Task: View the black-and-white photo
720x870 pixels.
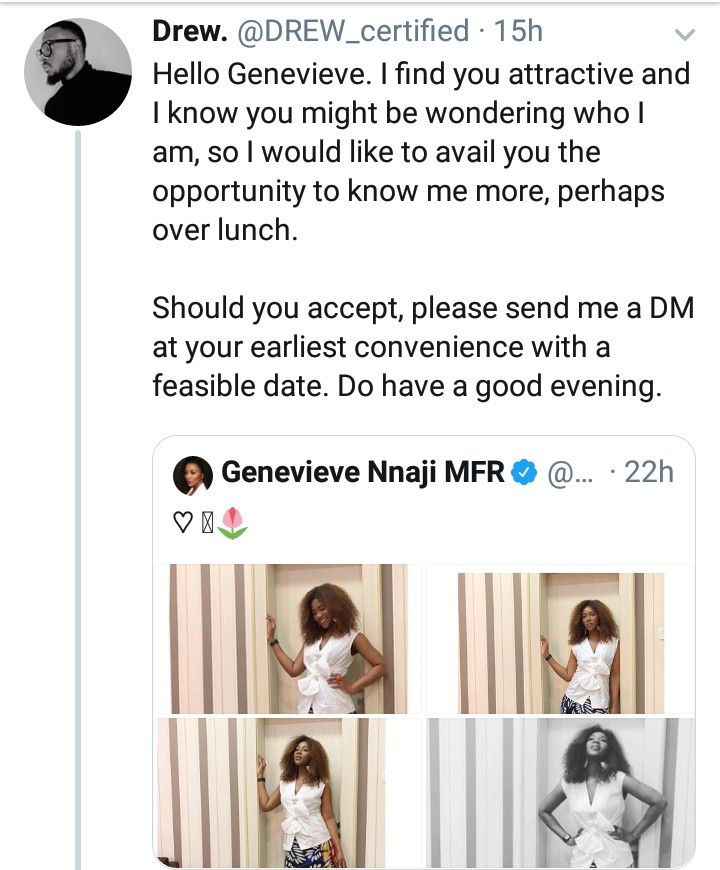Action: (560, 793)
